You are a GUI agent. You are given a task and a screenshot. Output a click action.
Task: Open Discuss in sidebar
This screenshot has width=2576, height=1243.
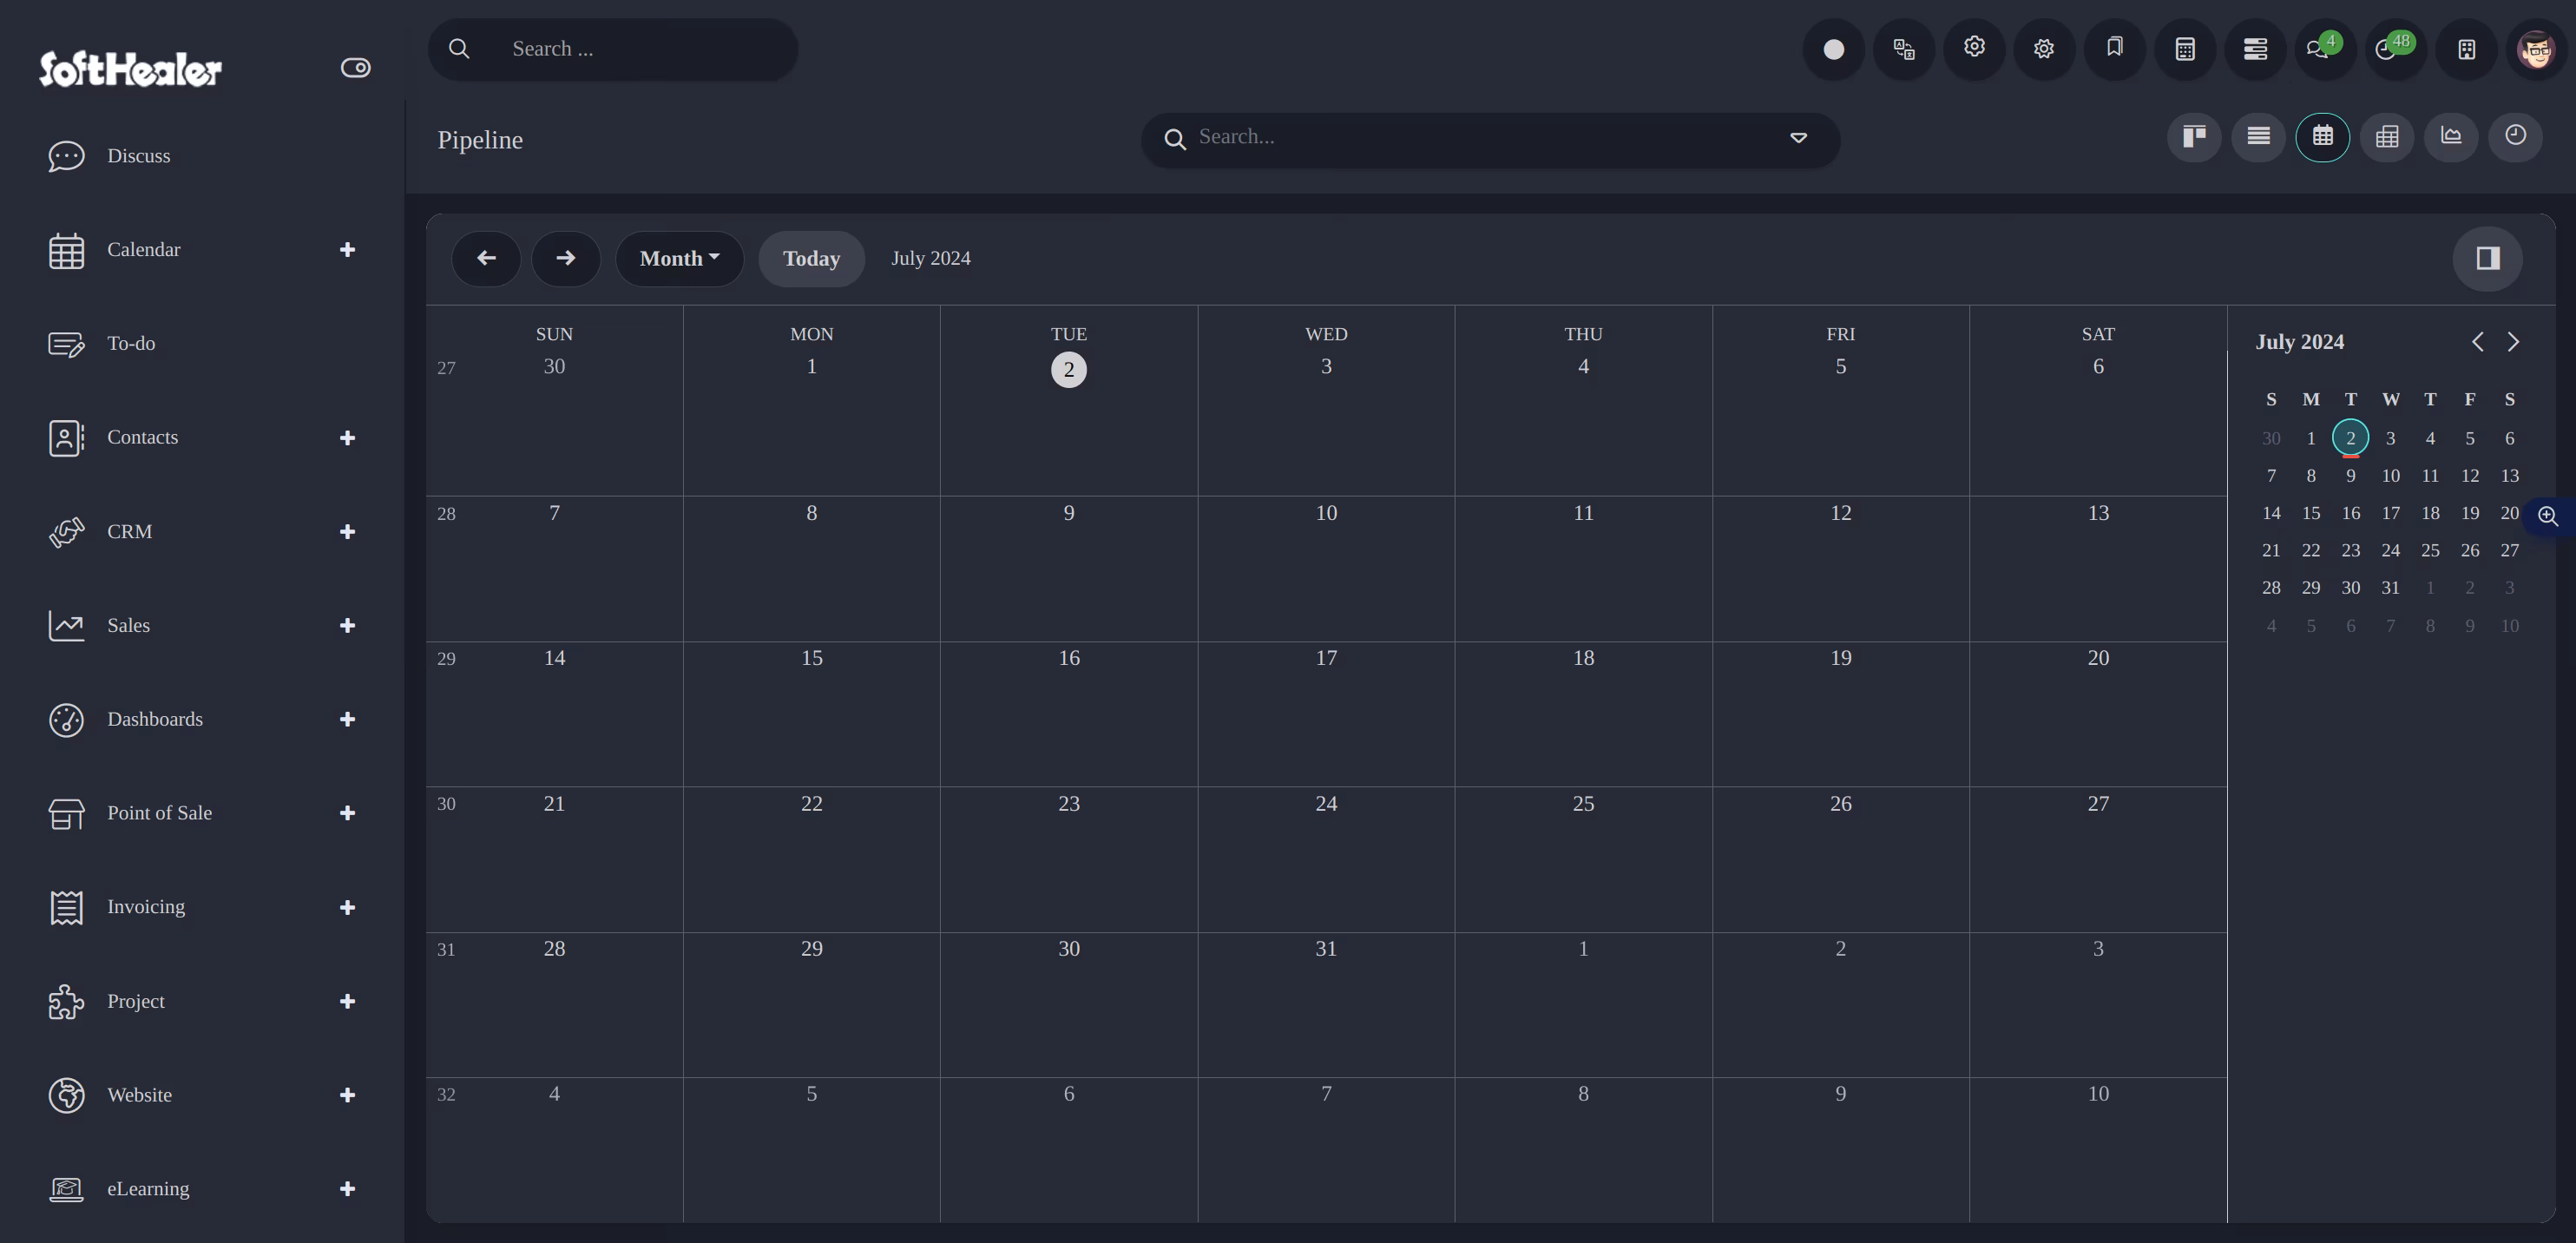pos(139,156)
